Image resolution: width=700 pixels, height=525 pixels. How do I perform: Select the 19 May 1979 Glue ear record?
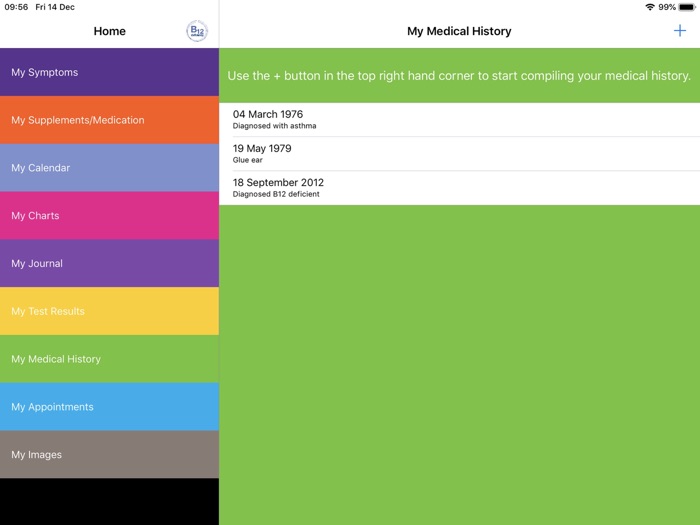click(x=459, y=154)
